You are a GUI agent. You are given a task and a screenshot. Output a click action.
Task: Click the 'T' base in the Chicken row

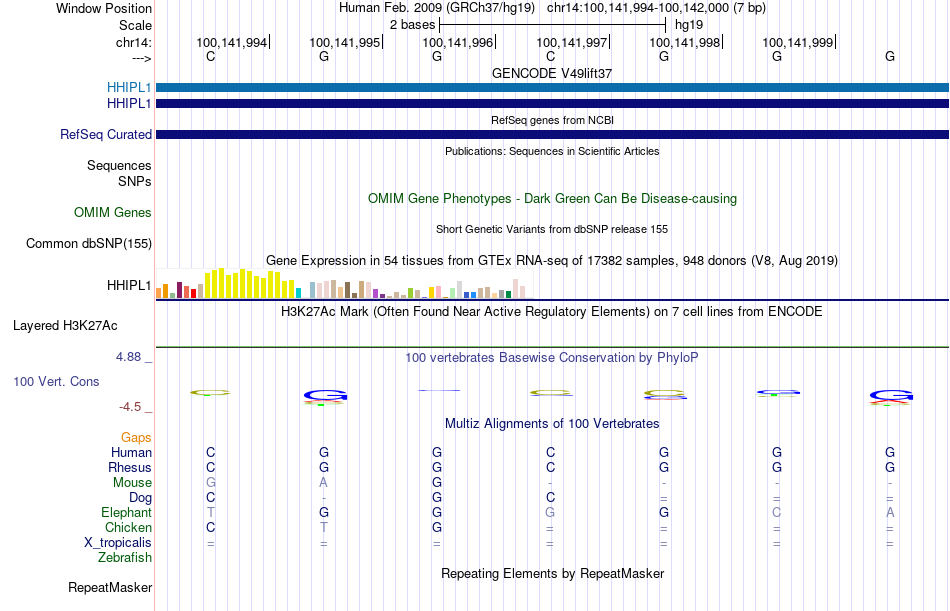pos(324,527)
